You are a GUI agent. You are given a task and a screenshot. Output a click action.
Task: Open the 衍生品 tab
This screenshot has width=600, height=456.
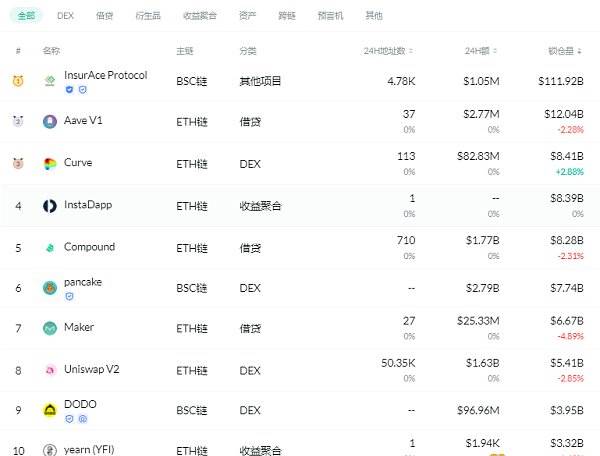tap(148, 16)
